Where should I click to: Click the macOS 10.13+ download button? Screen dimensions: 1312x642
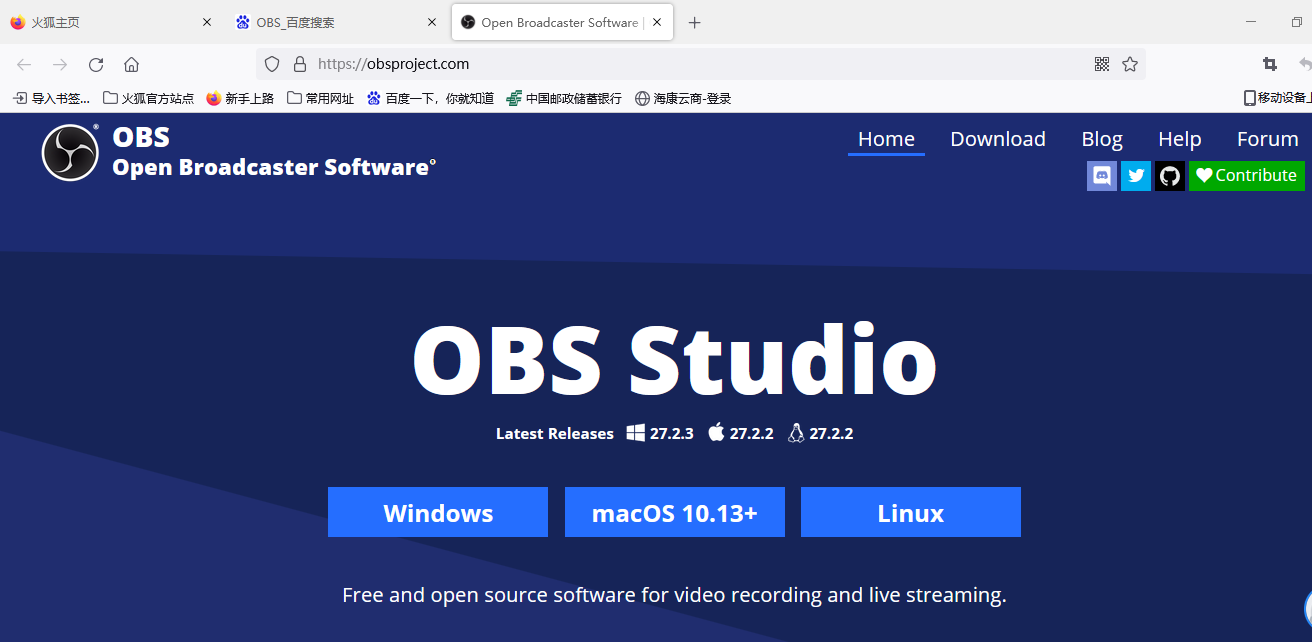(675, 512)
